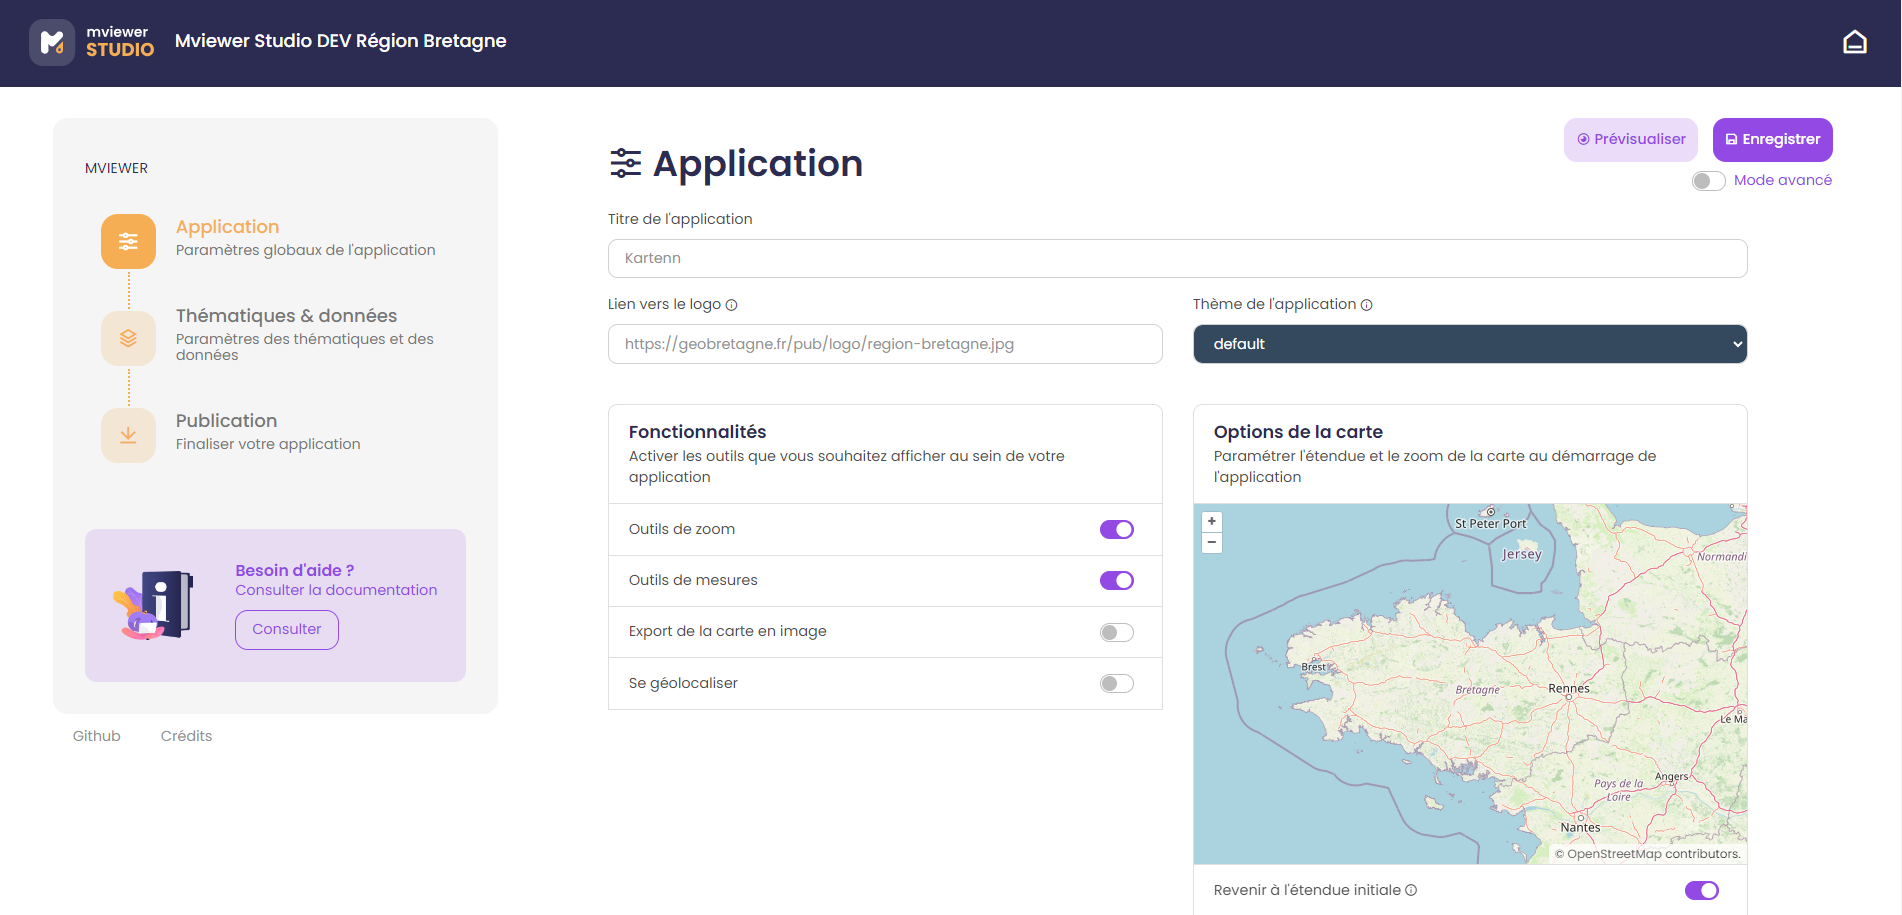Click Brest label on the map

[1313, 667]
